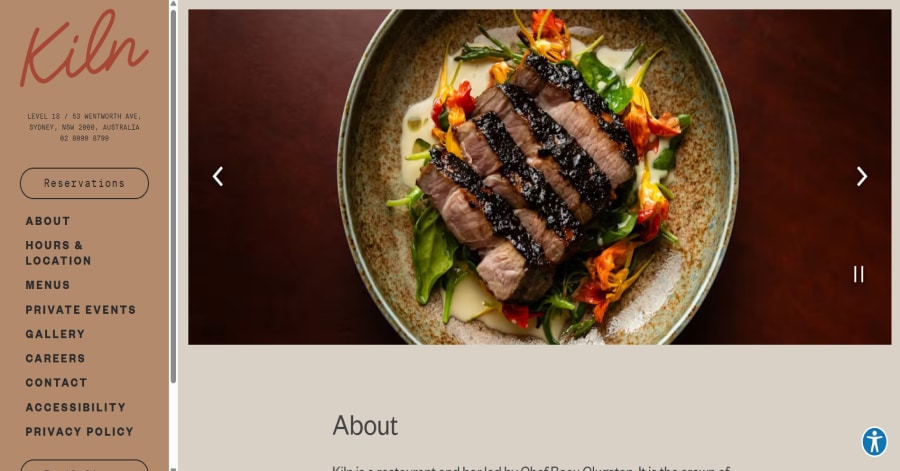
Task: Open the Menus section
Action: [x=48, y=285]
